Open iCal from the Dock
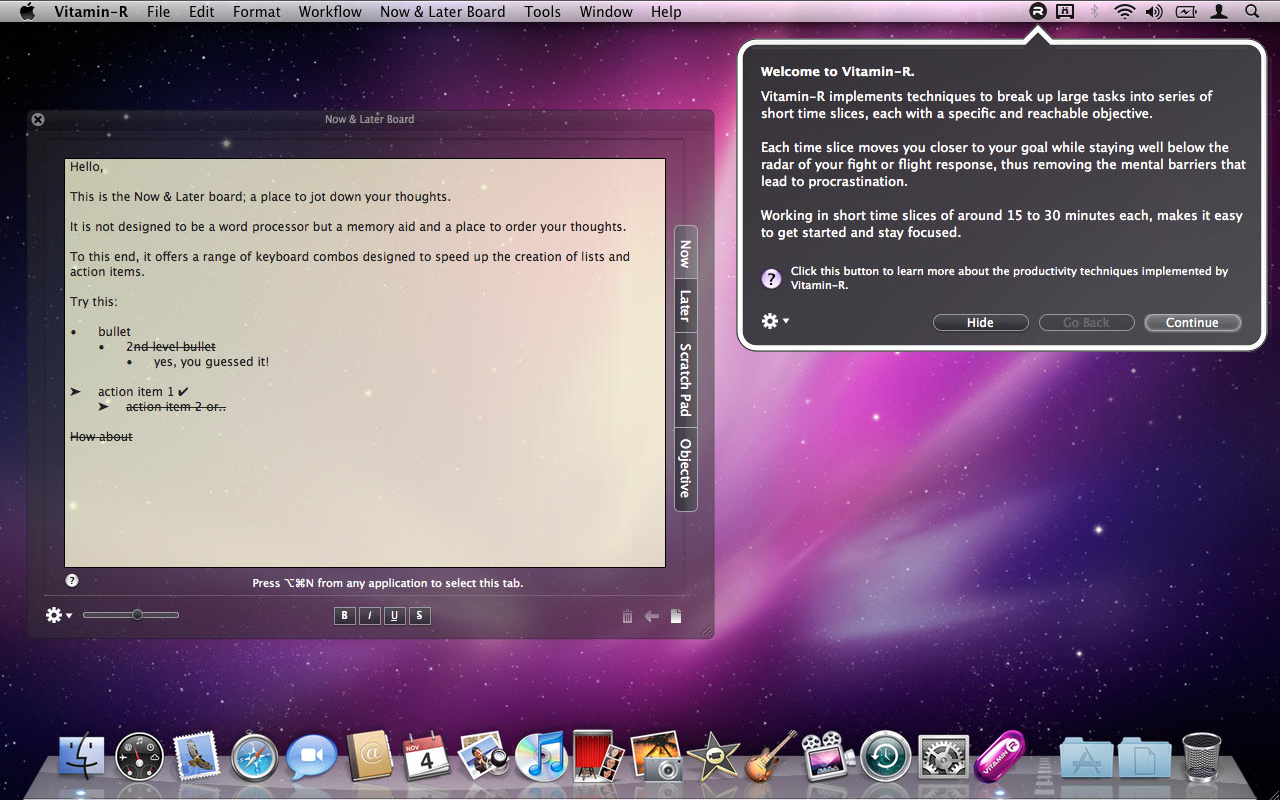The width and height of the screenshot is (1280, 800). (x=427, y=757)
